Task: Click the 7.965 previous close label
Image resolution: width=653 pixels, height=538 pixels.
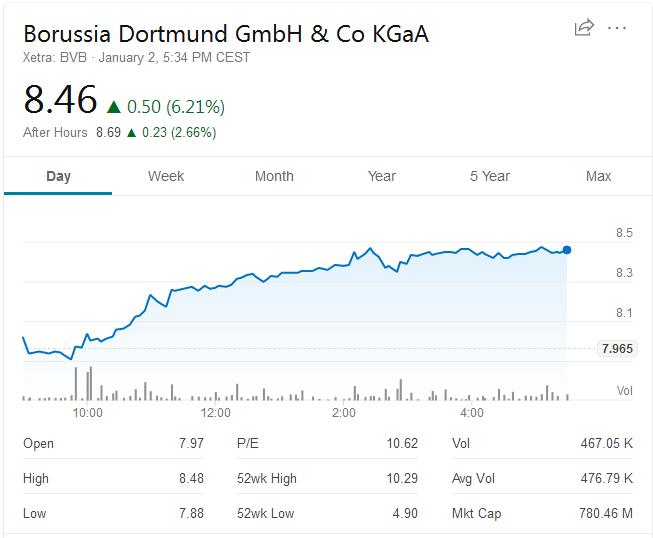Action: click(x=617, y=349)
